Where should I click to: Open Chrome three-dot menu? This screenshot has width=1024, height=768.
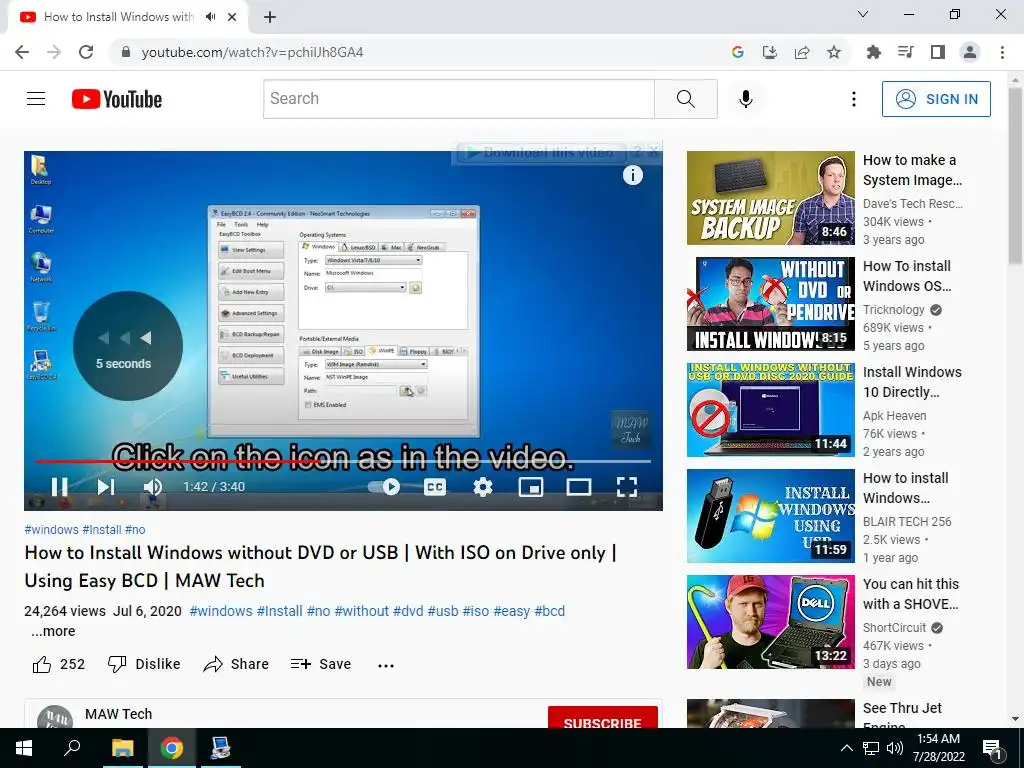[x=1002, y=52]
